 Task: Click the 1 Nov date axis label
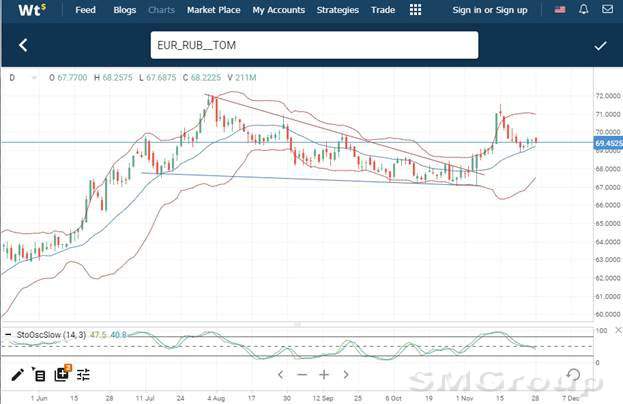(x=464, y=398)
